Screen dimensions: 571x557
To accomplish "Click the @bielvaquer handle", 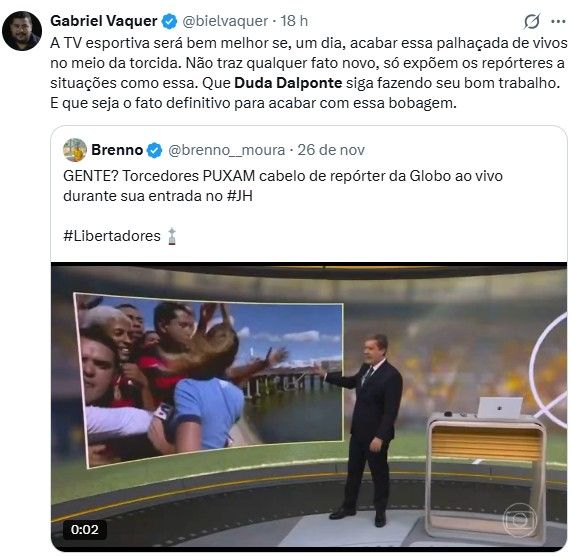I will [x=225, y=21].
